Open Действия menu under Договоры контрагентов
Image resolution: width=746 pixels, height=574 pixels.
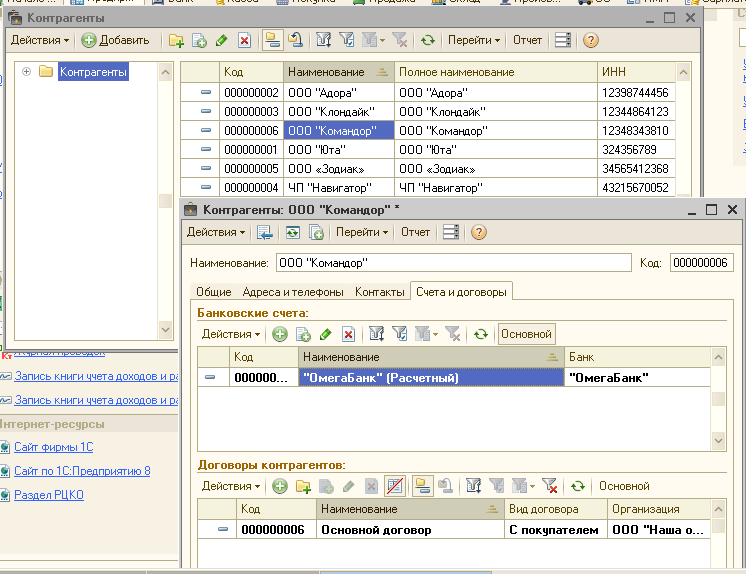231,486
